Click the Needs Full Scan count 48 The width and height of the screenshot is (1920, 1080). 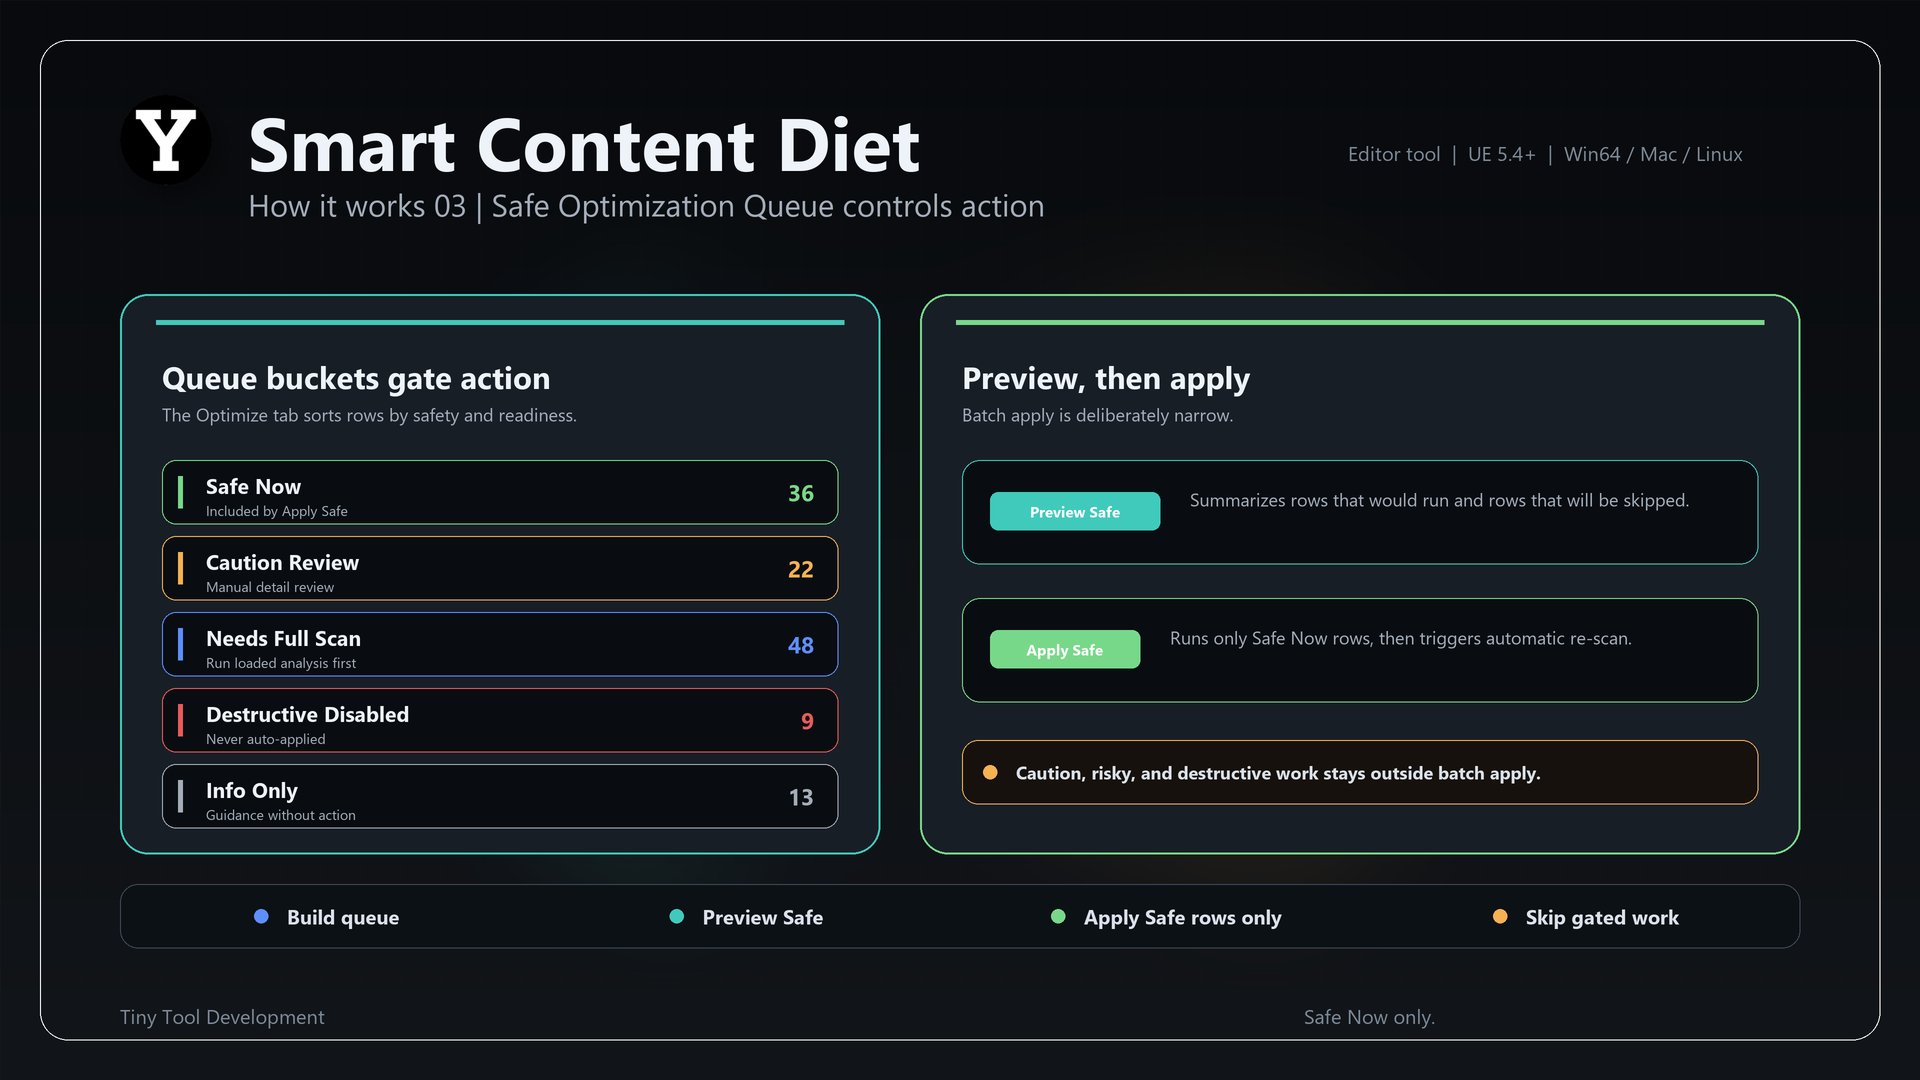point(801,645)
